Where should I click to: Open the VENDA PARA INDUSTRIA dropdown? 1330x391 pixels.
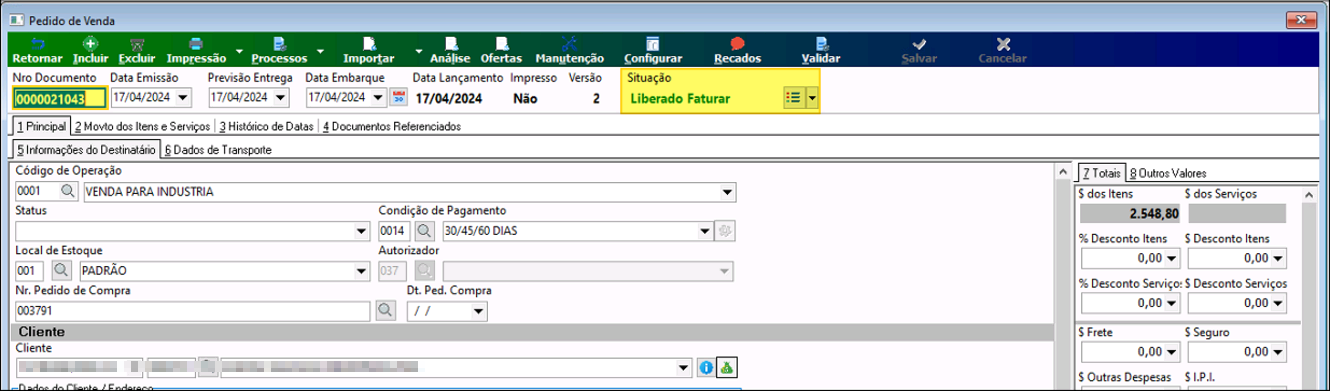coord(727,191)
